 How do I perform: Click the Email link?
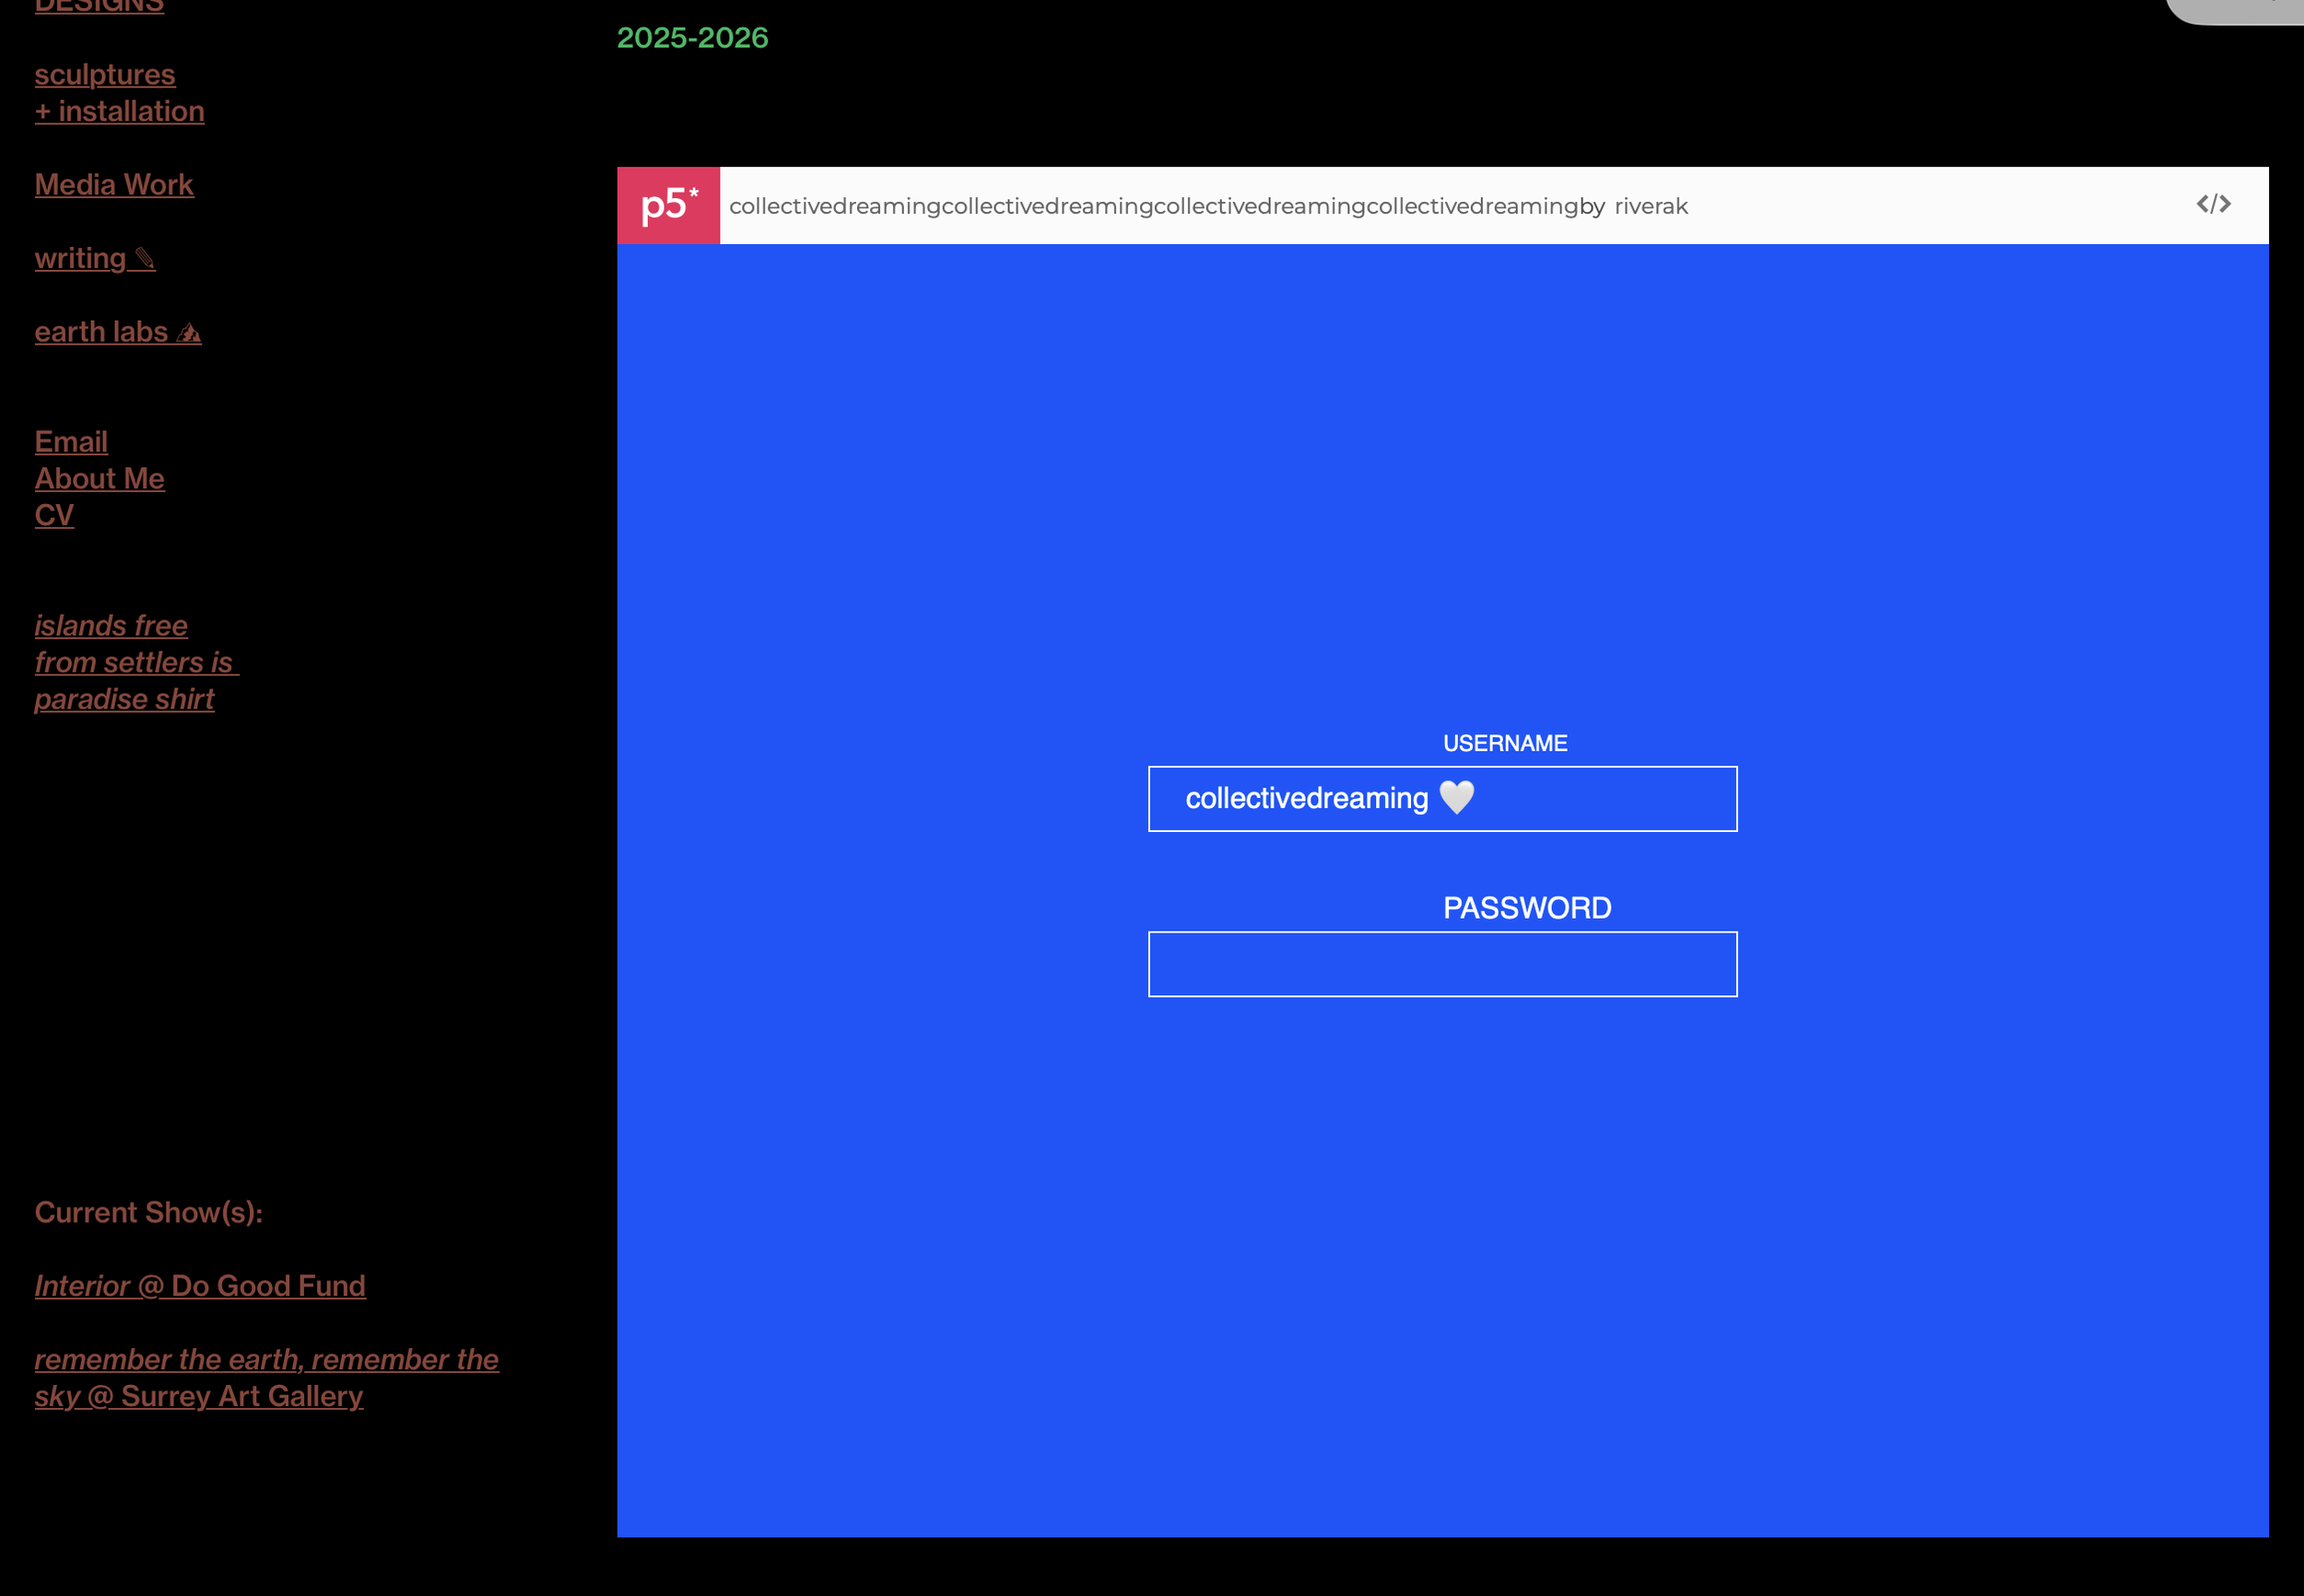pyautogui.click(x=71, y=441)
